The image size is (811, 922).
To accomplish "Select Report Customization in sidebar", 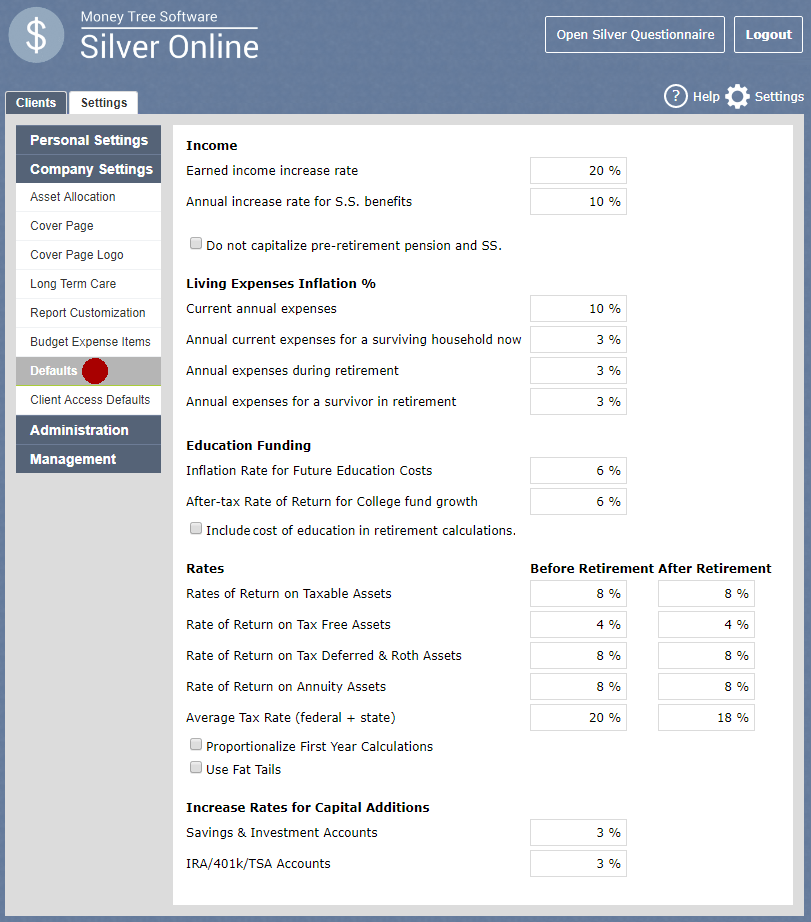I will coord(88,313).
